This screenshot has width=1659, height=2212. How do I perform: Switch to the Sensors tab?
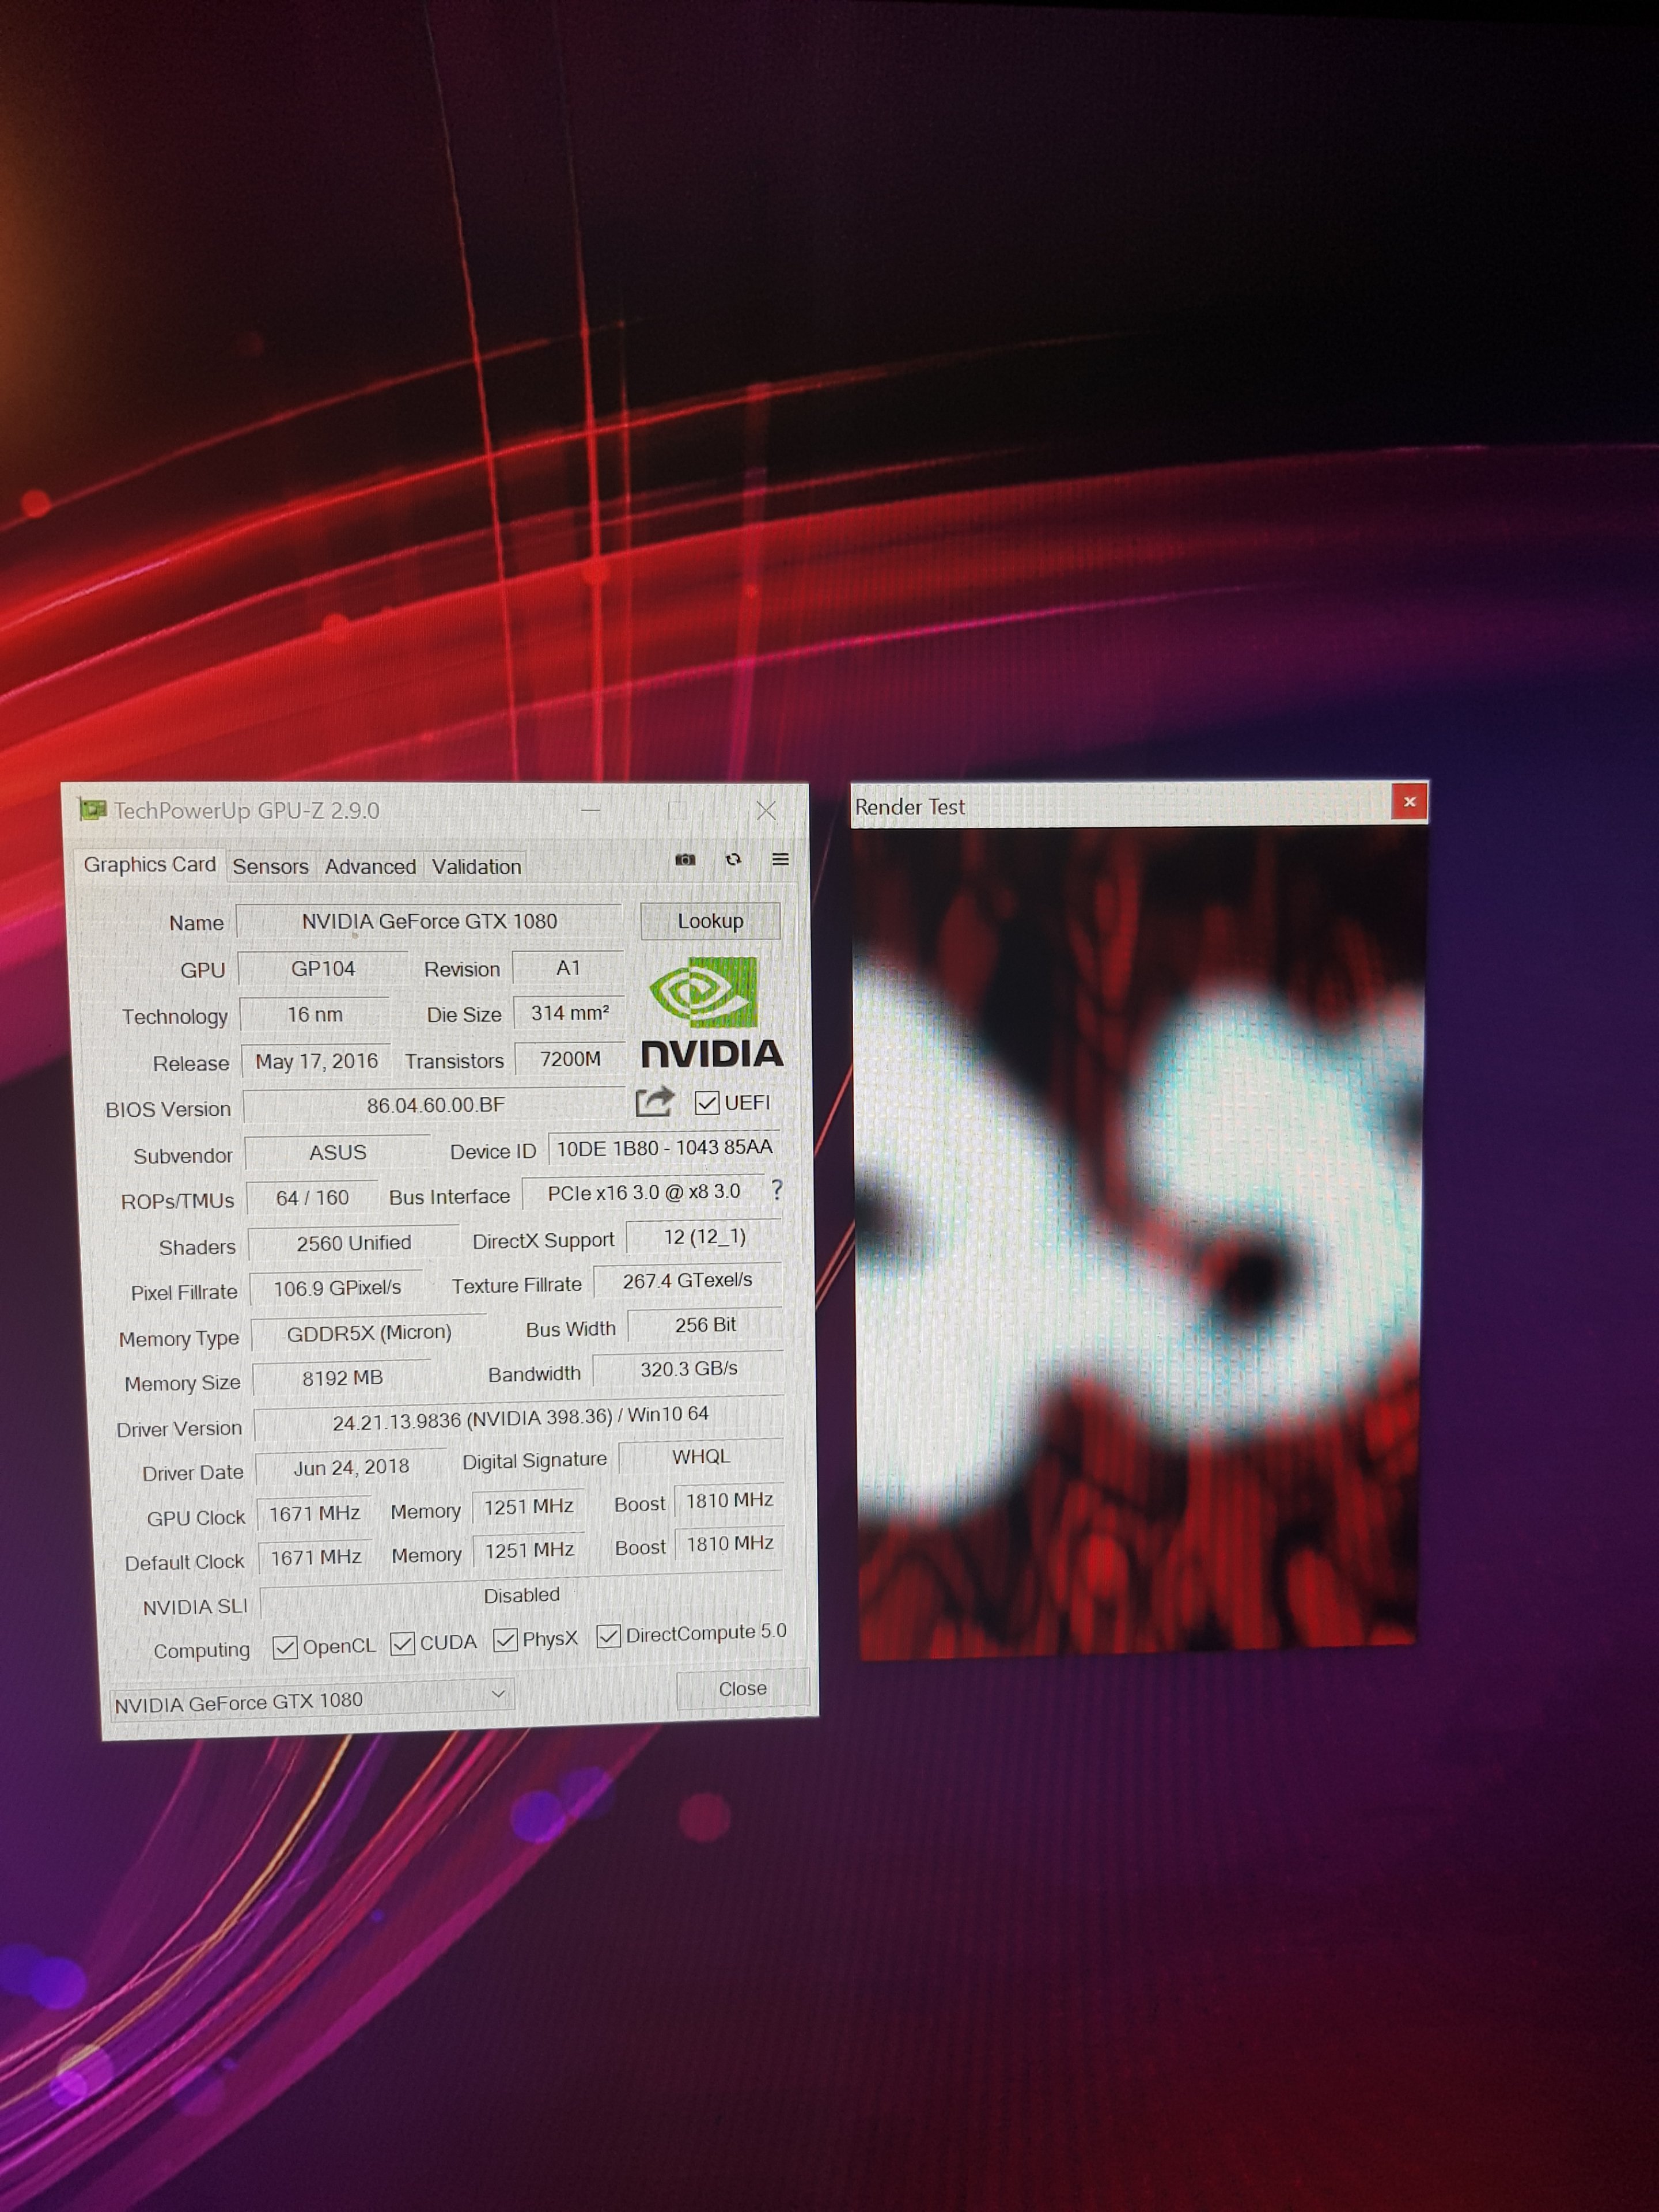(x=270, y=866)
